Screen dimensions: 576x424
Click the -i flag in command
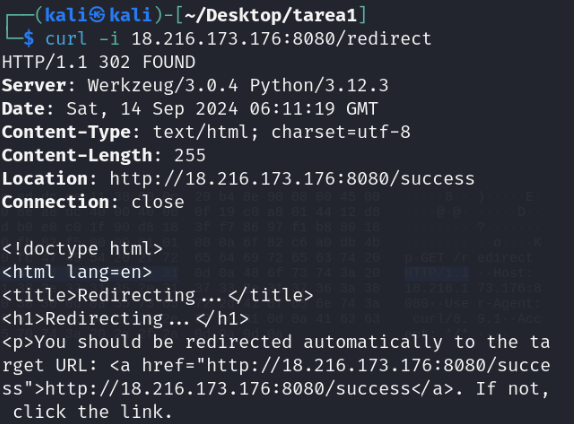point(109,39)
